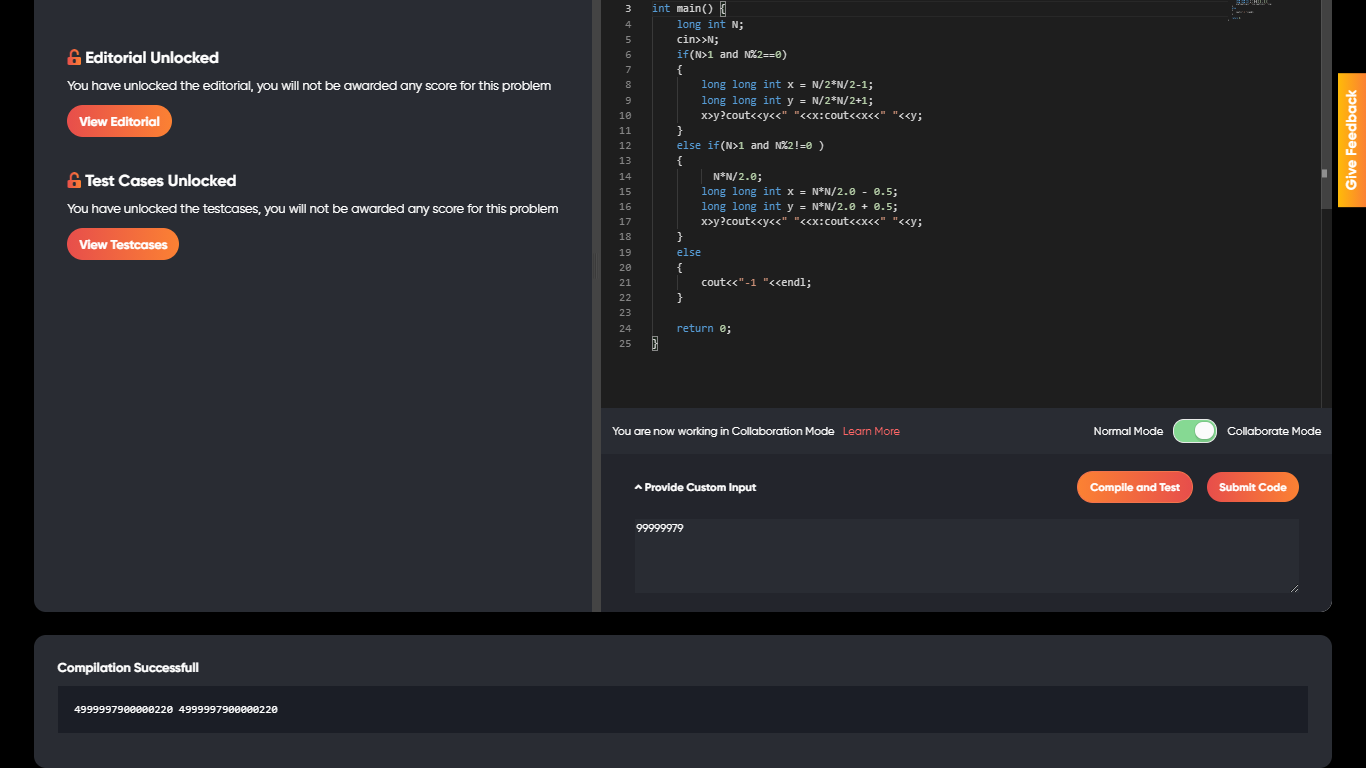The height and width of the screenshot is (768, 1366).
Task: Click the Test Cases Unlocked padlock icon
Action: click(74, 181)
